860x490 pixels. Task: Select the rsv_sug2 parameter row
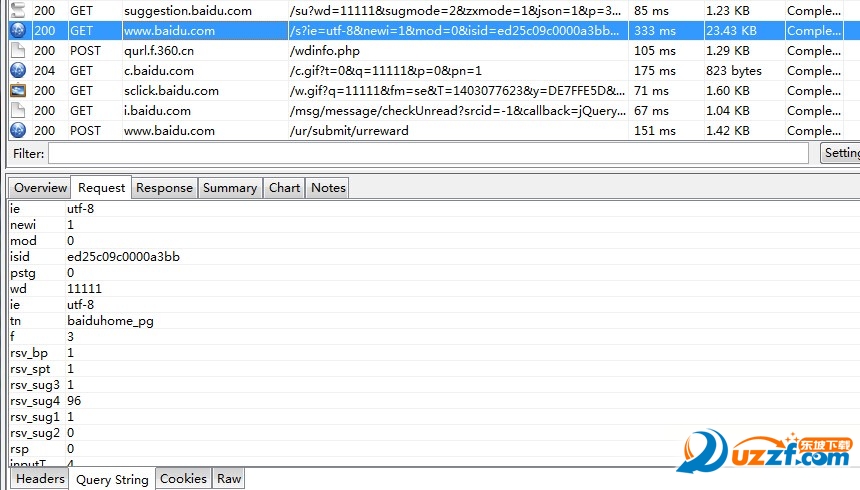tap(433, 433)
